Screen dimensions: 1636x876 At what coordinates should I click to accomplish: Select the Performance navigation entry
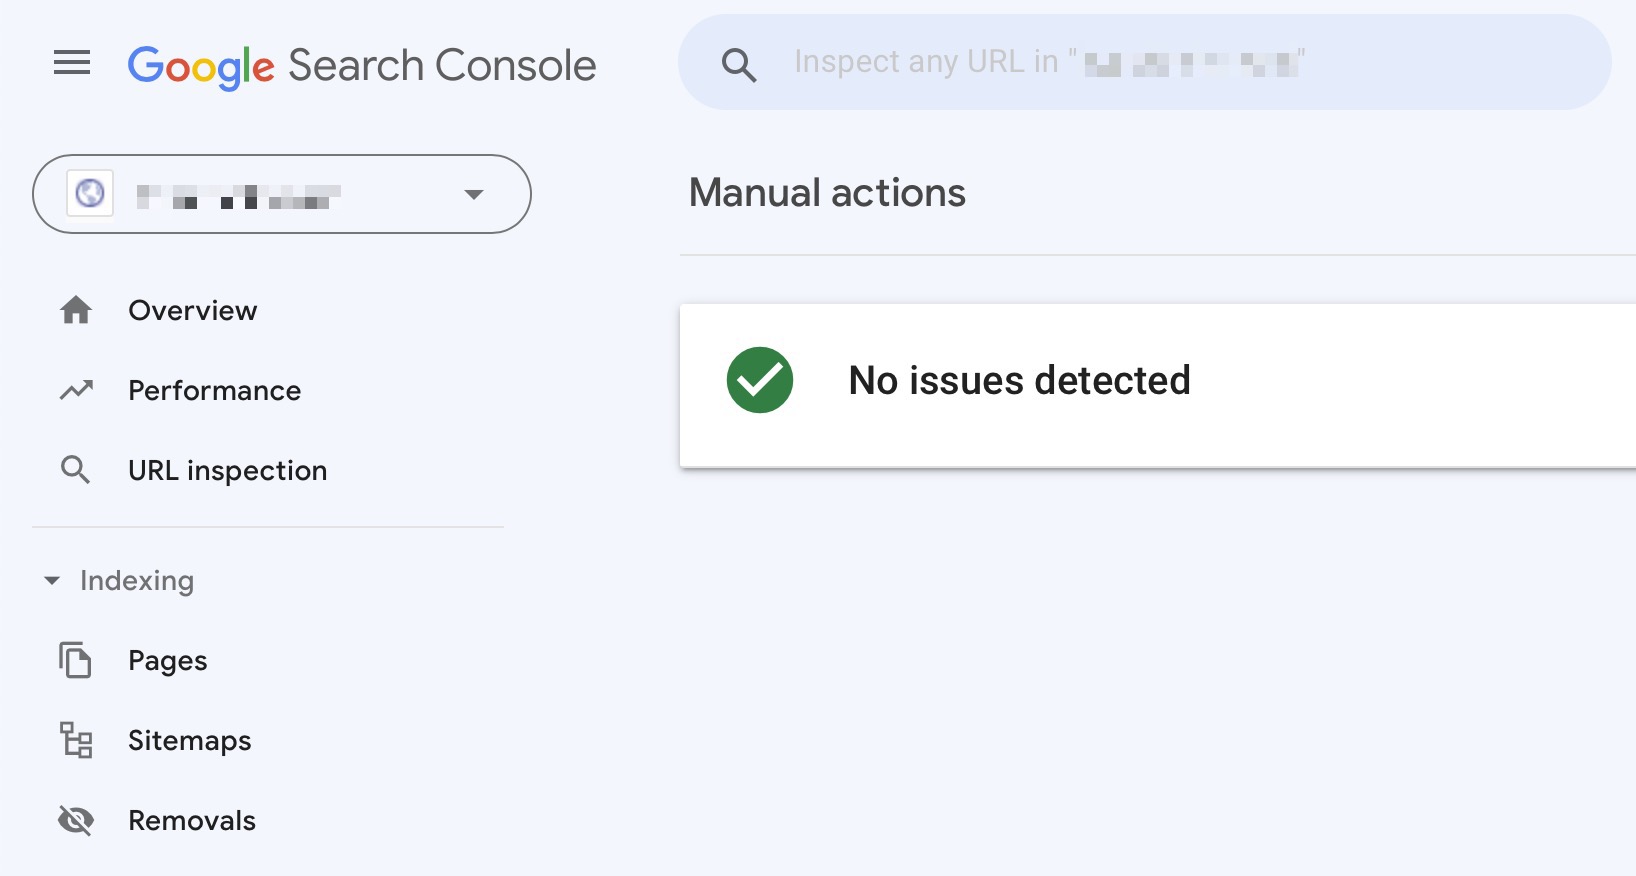point(214,390)
